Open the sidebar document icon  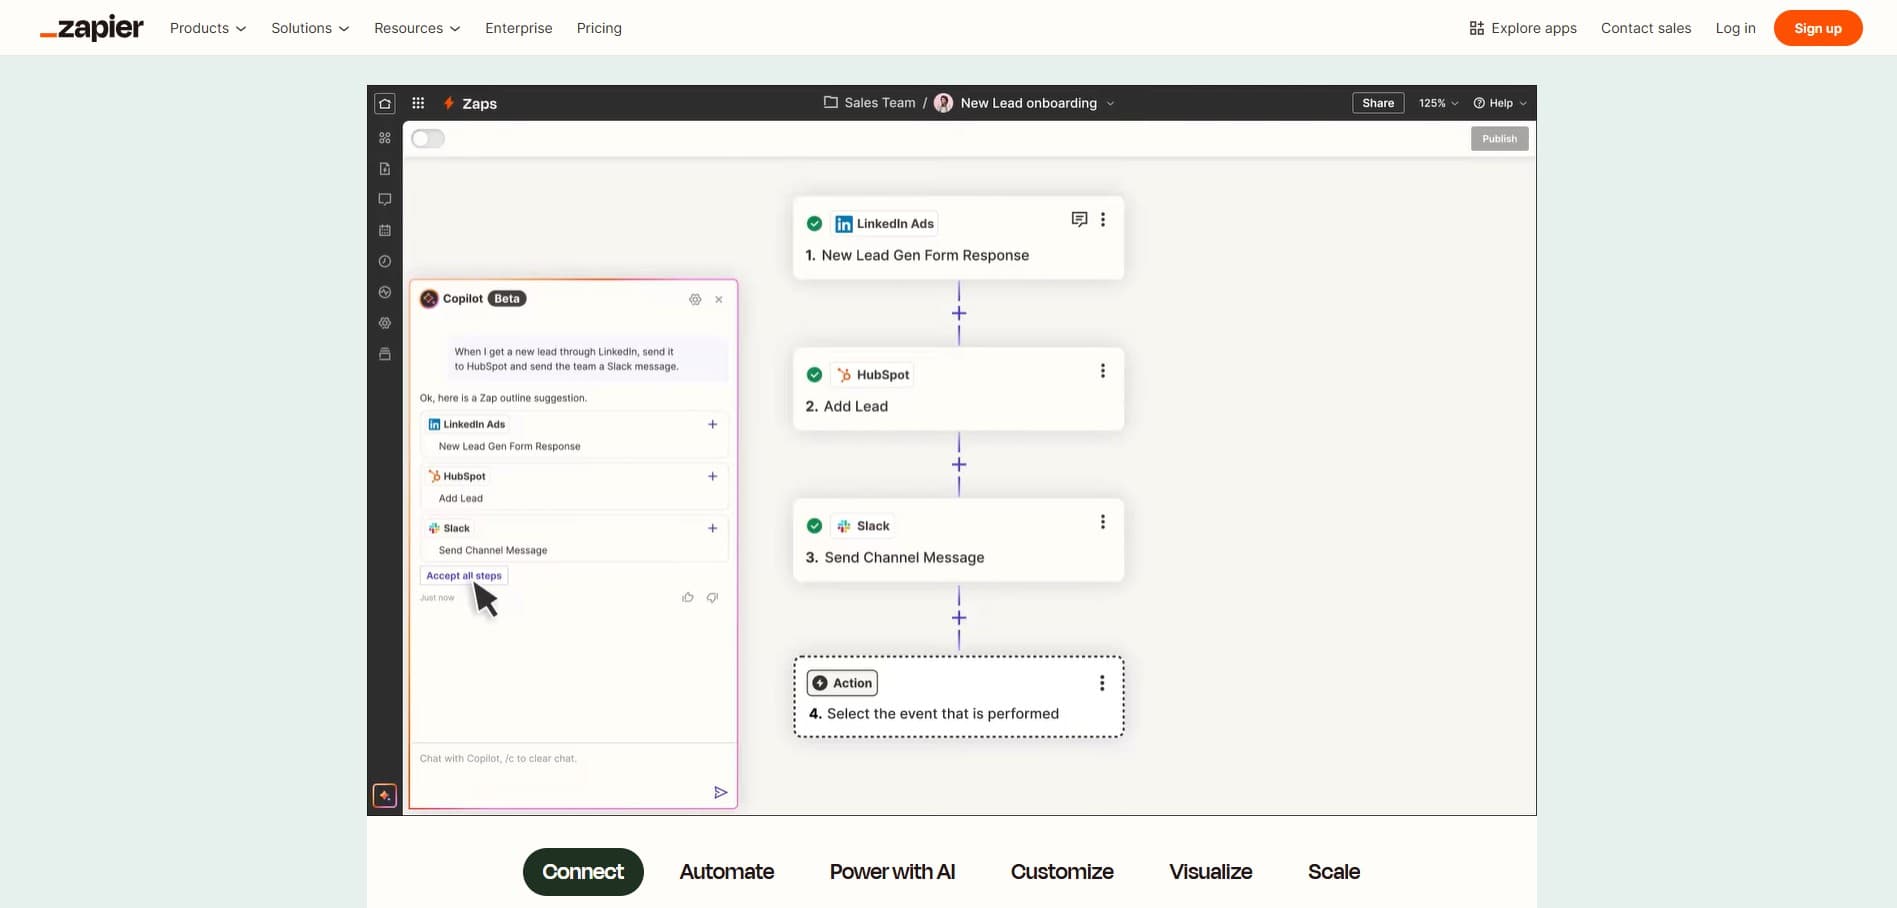click(x=385, y=168)
